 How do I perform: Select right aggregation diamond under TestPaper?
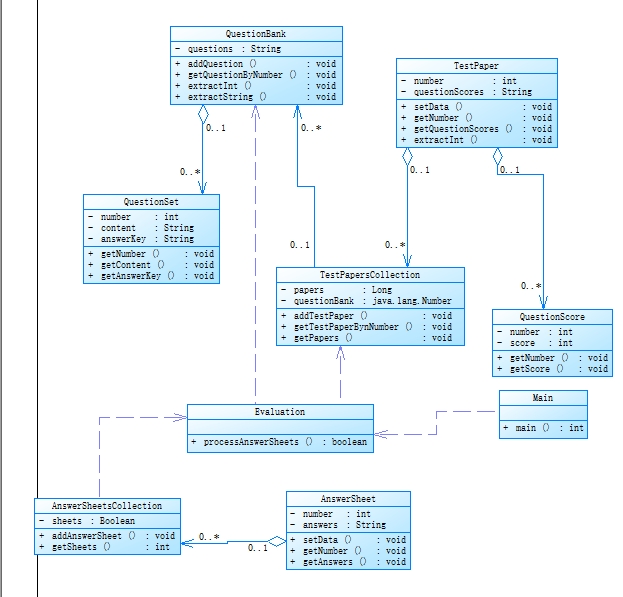(497, 157)
